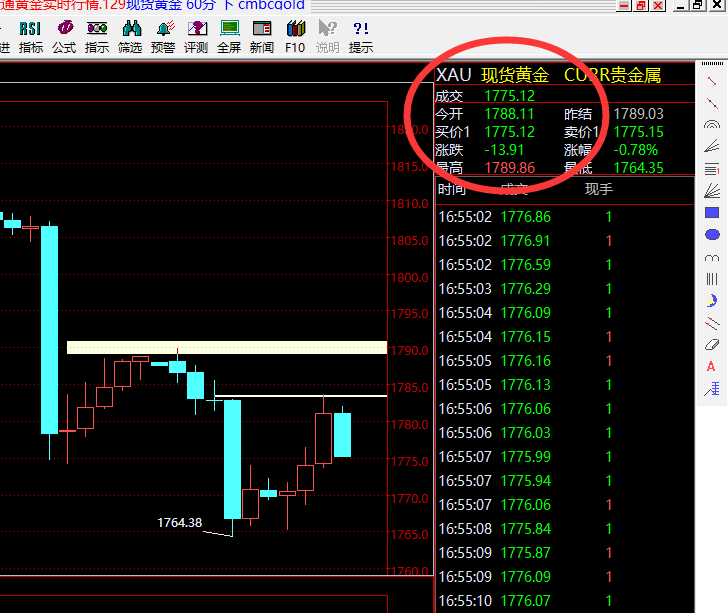Select the tick row priced 1776.15
This screenshot has height=613, width=728.
[x=565, y=337]
